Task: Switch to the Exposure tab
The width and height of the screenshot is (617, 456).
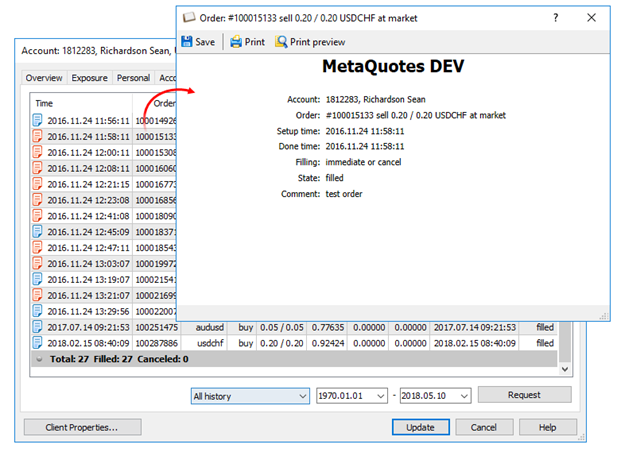Action: point(89,78)
